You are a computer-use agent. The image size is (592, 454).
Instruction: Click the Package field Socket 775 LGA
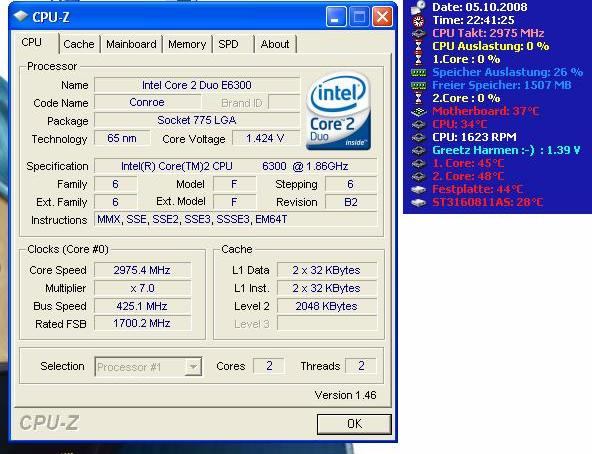pos(197,120)
